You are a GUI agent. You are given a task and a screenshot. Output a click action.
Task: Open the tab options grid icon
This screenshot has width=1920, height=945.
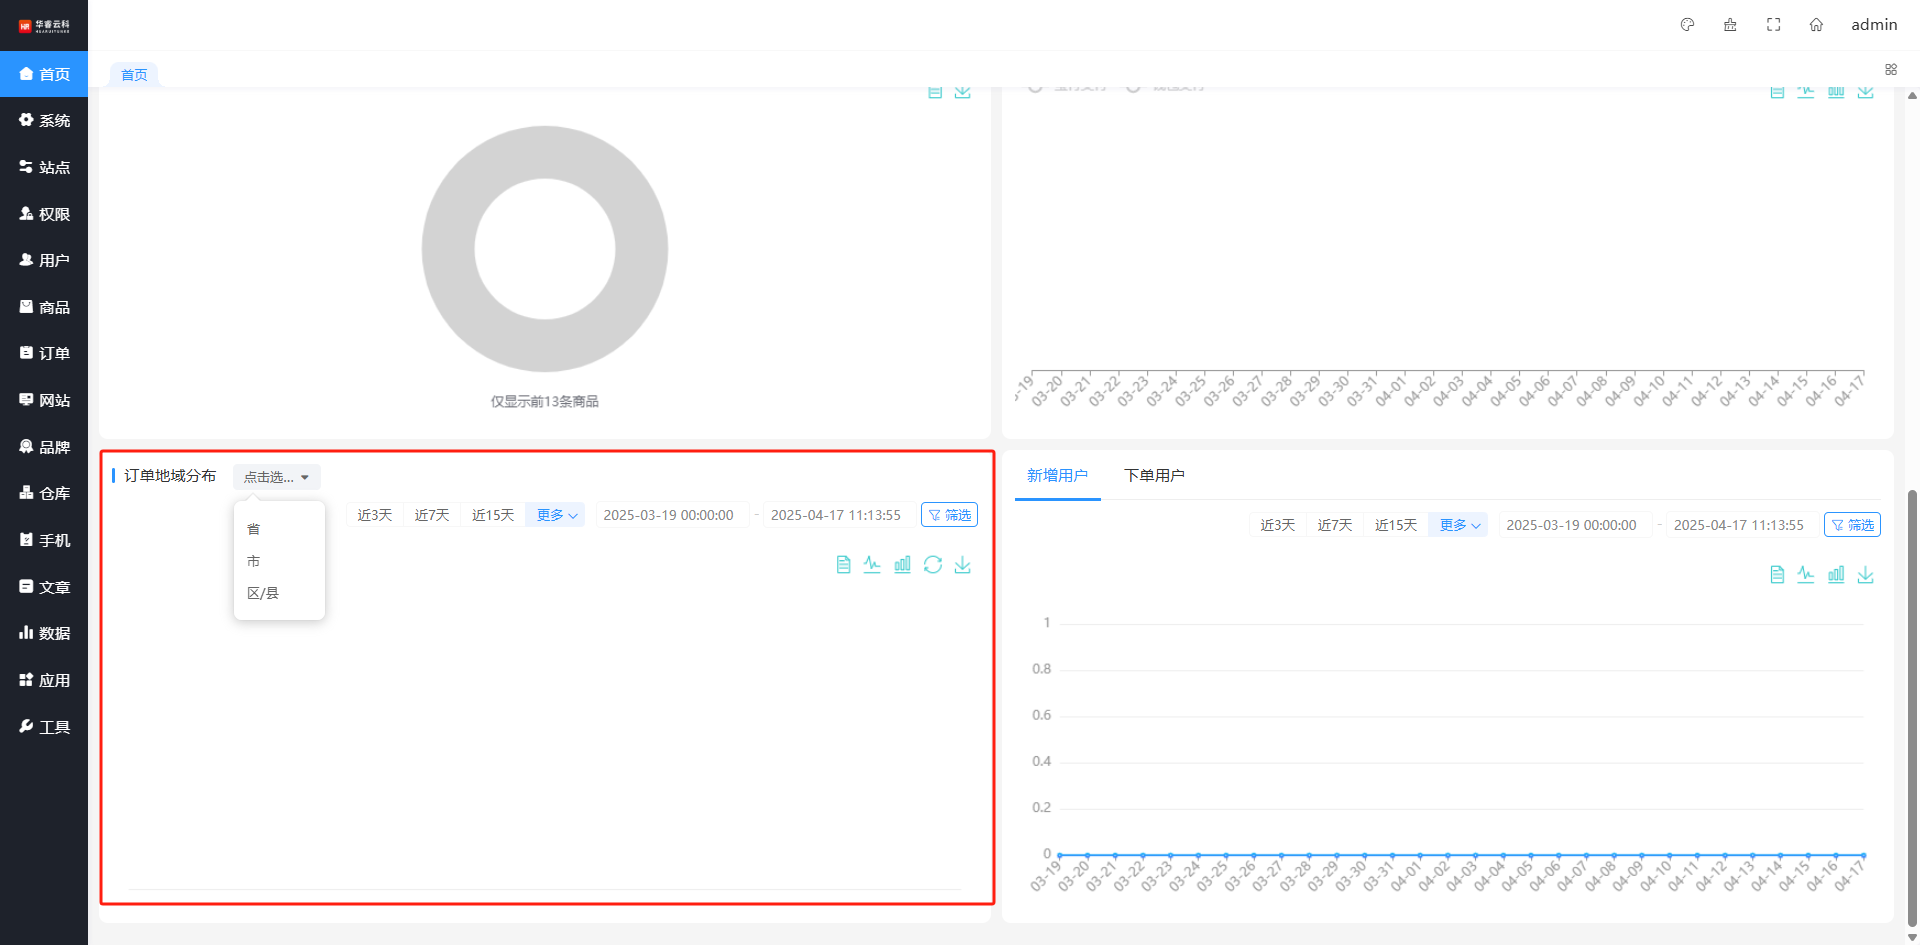point(1890,70)
